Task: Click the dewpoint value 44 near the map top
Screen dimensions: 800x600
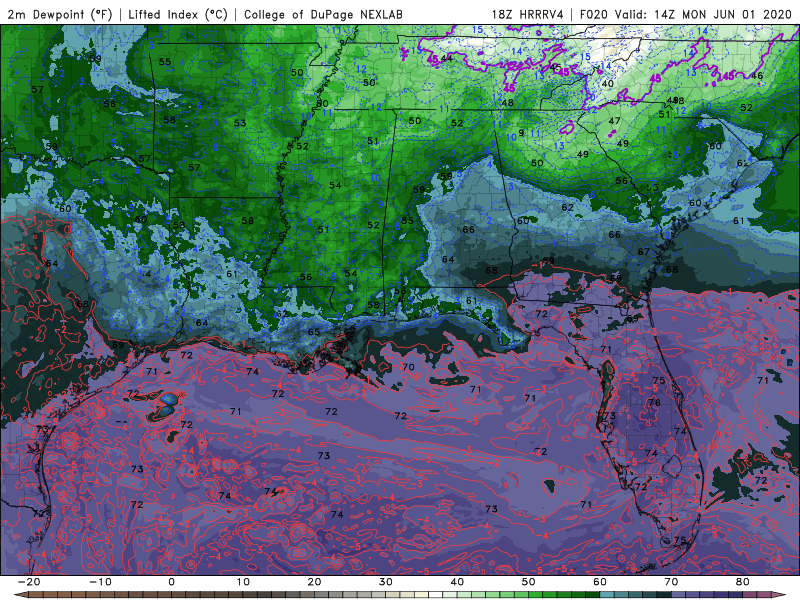Action: 446,58
